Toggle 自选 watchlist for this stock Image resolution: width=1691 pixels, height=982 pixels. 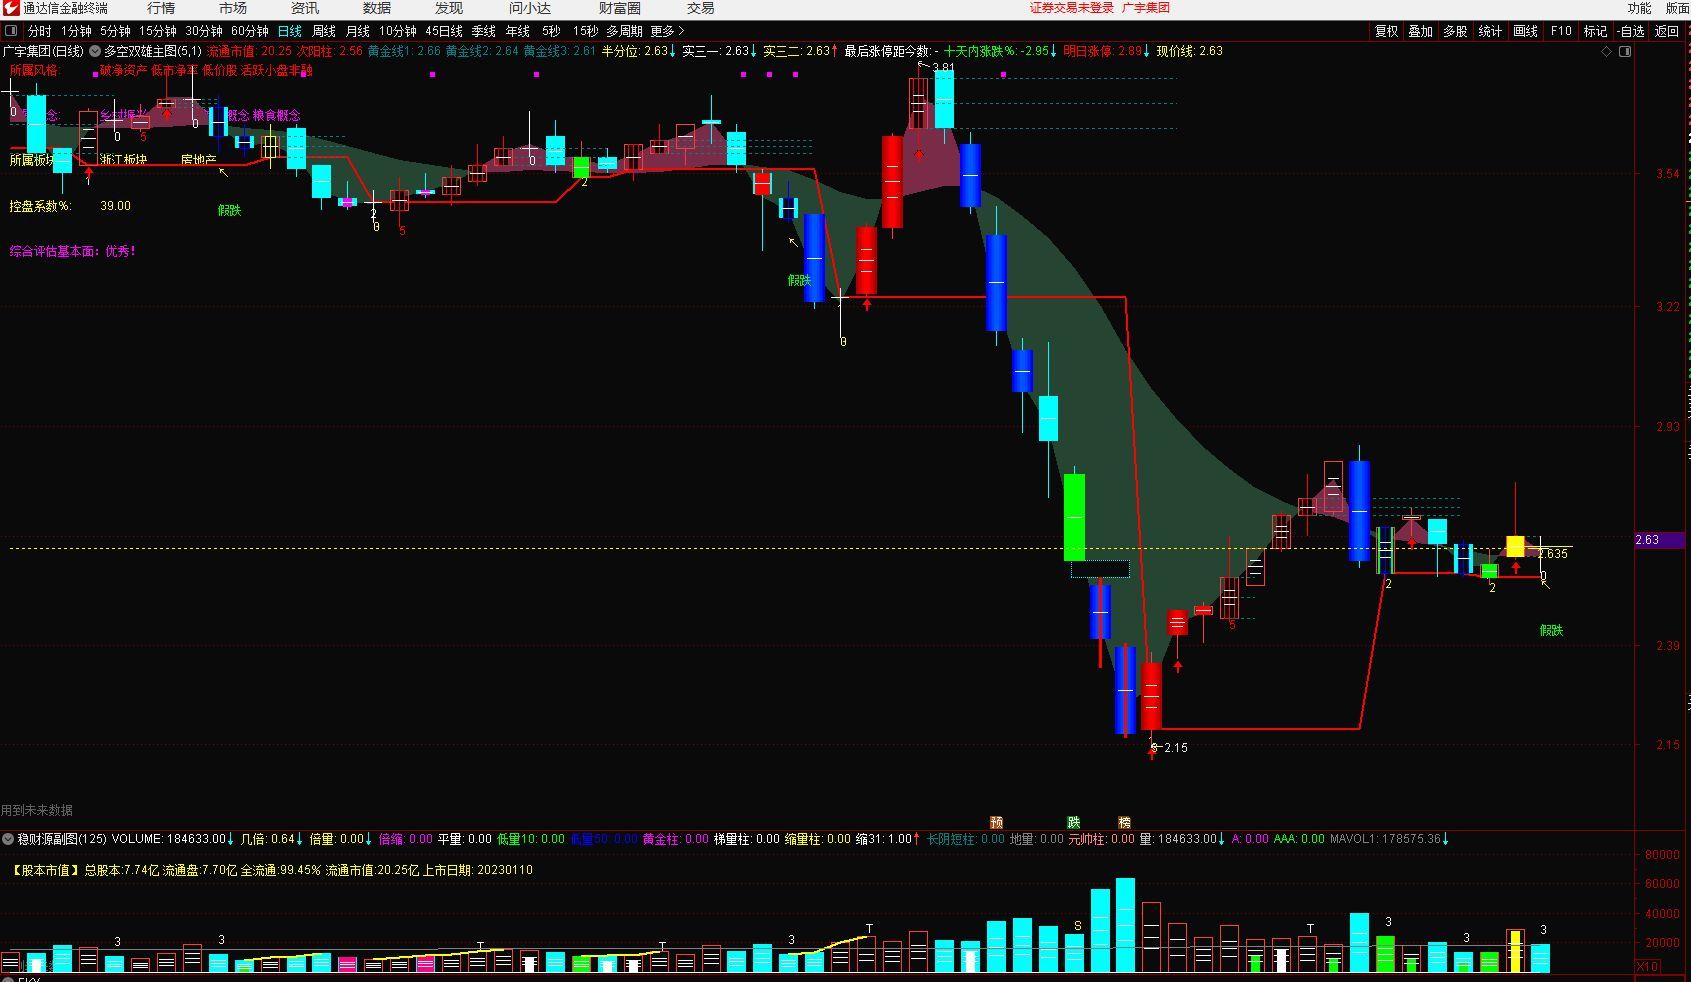click(x=1631, y=31)
